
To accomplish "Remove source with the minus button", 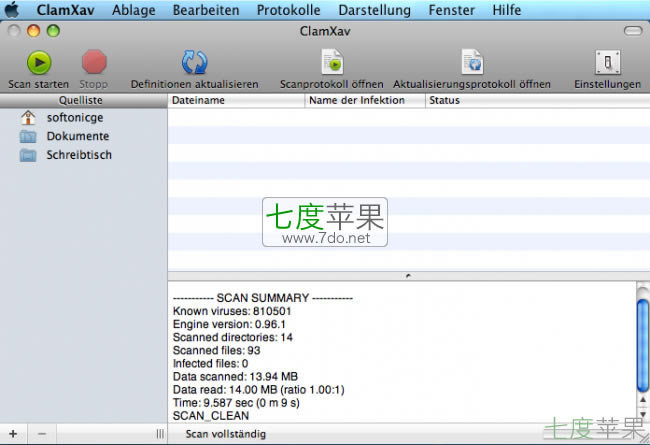I will (42, 434).
